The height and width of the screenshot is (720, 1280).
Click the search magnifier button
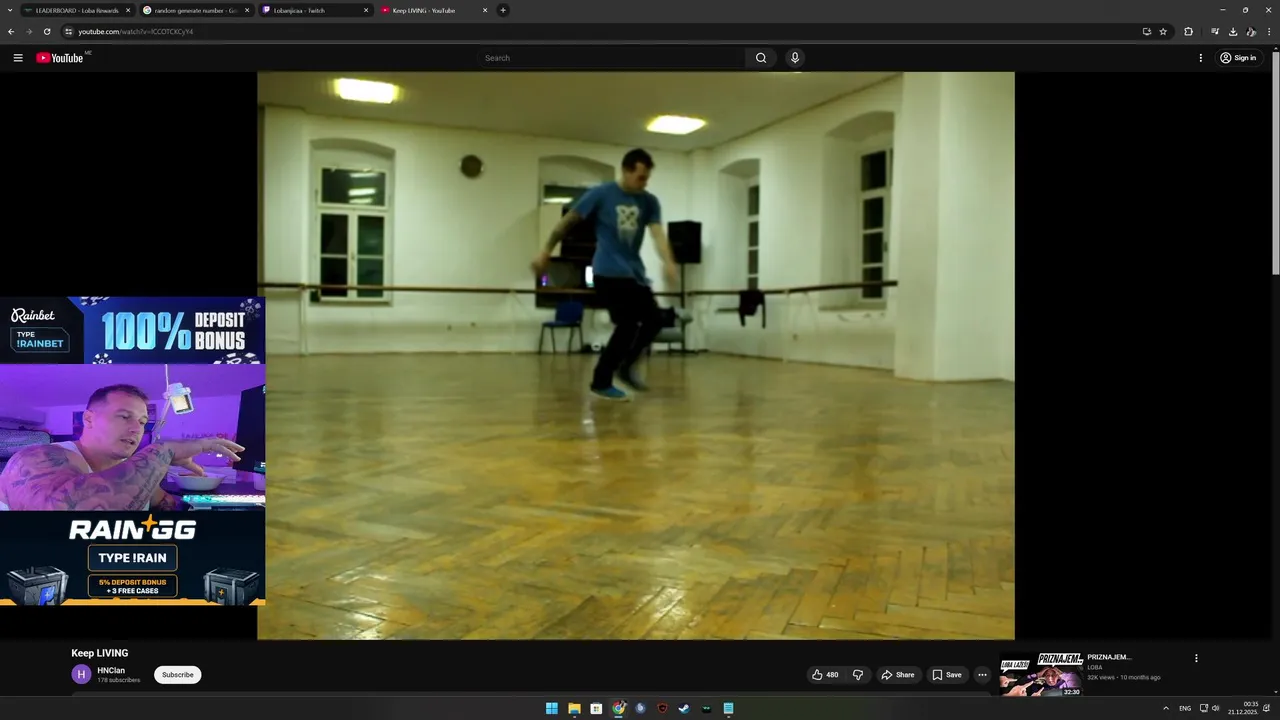coord(761,58)
